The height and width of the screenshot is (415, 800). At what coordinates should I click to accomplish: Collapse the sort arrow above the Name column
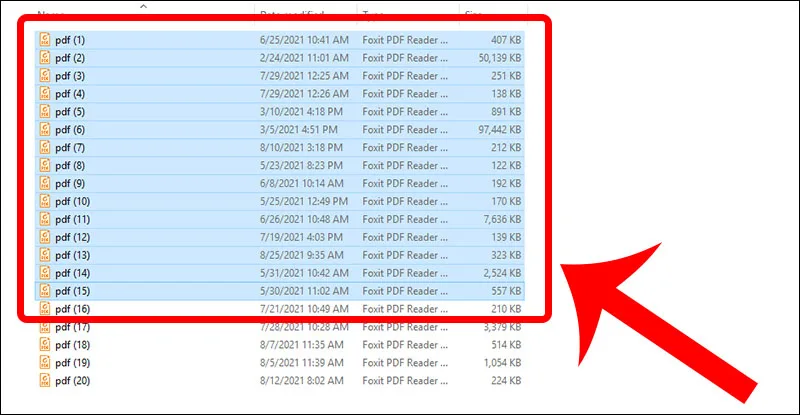(x=144, y=6)
